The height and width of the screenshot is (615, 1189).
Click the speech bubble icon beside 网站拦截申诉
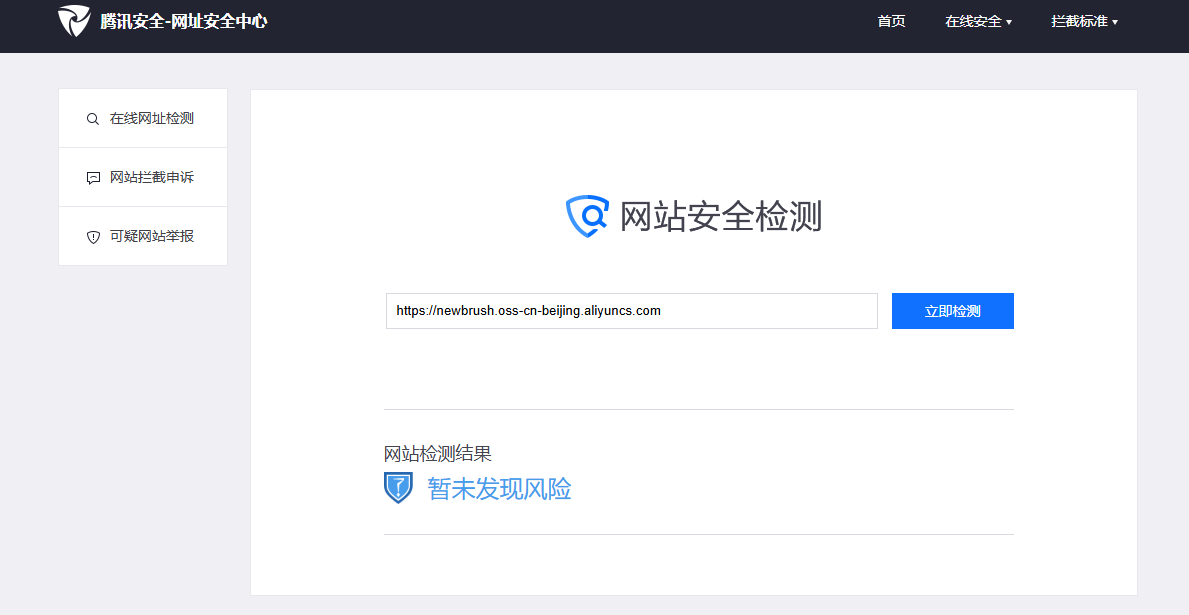pos(93,178)
